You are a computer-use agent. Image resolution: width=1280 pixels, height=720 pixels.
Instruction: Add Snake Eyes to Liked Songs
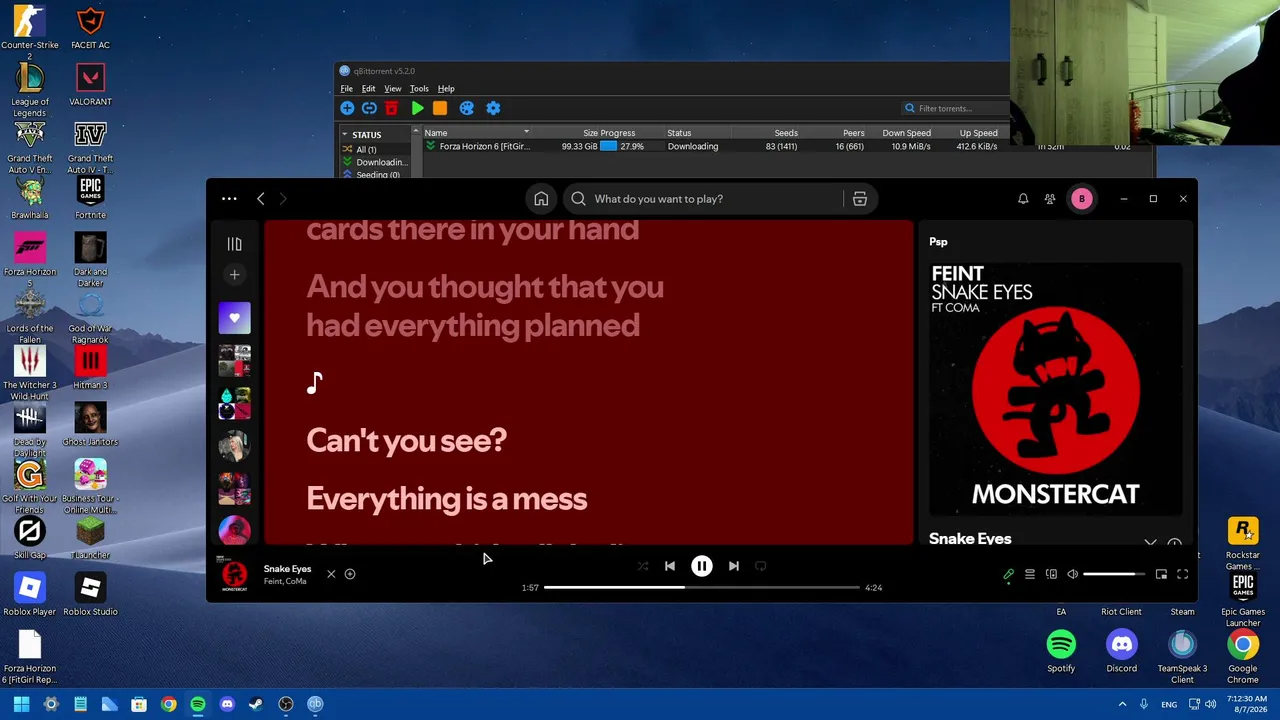[x=350, y=574]
